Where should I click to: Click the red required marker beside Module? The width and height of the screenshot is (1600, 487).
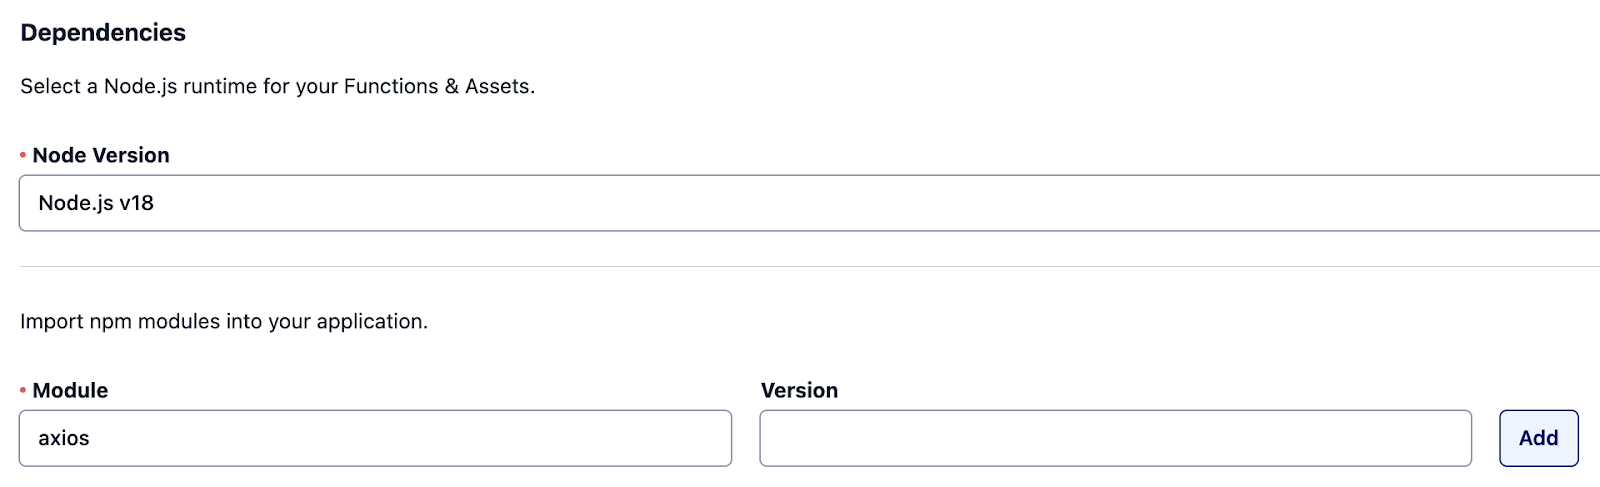[23, 390]
